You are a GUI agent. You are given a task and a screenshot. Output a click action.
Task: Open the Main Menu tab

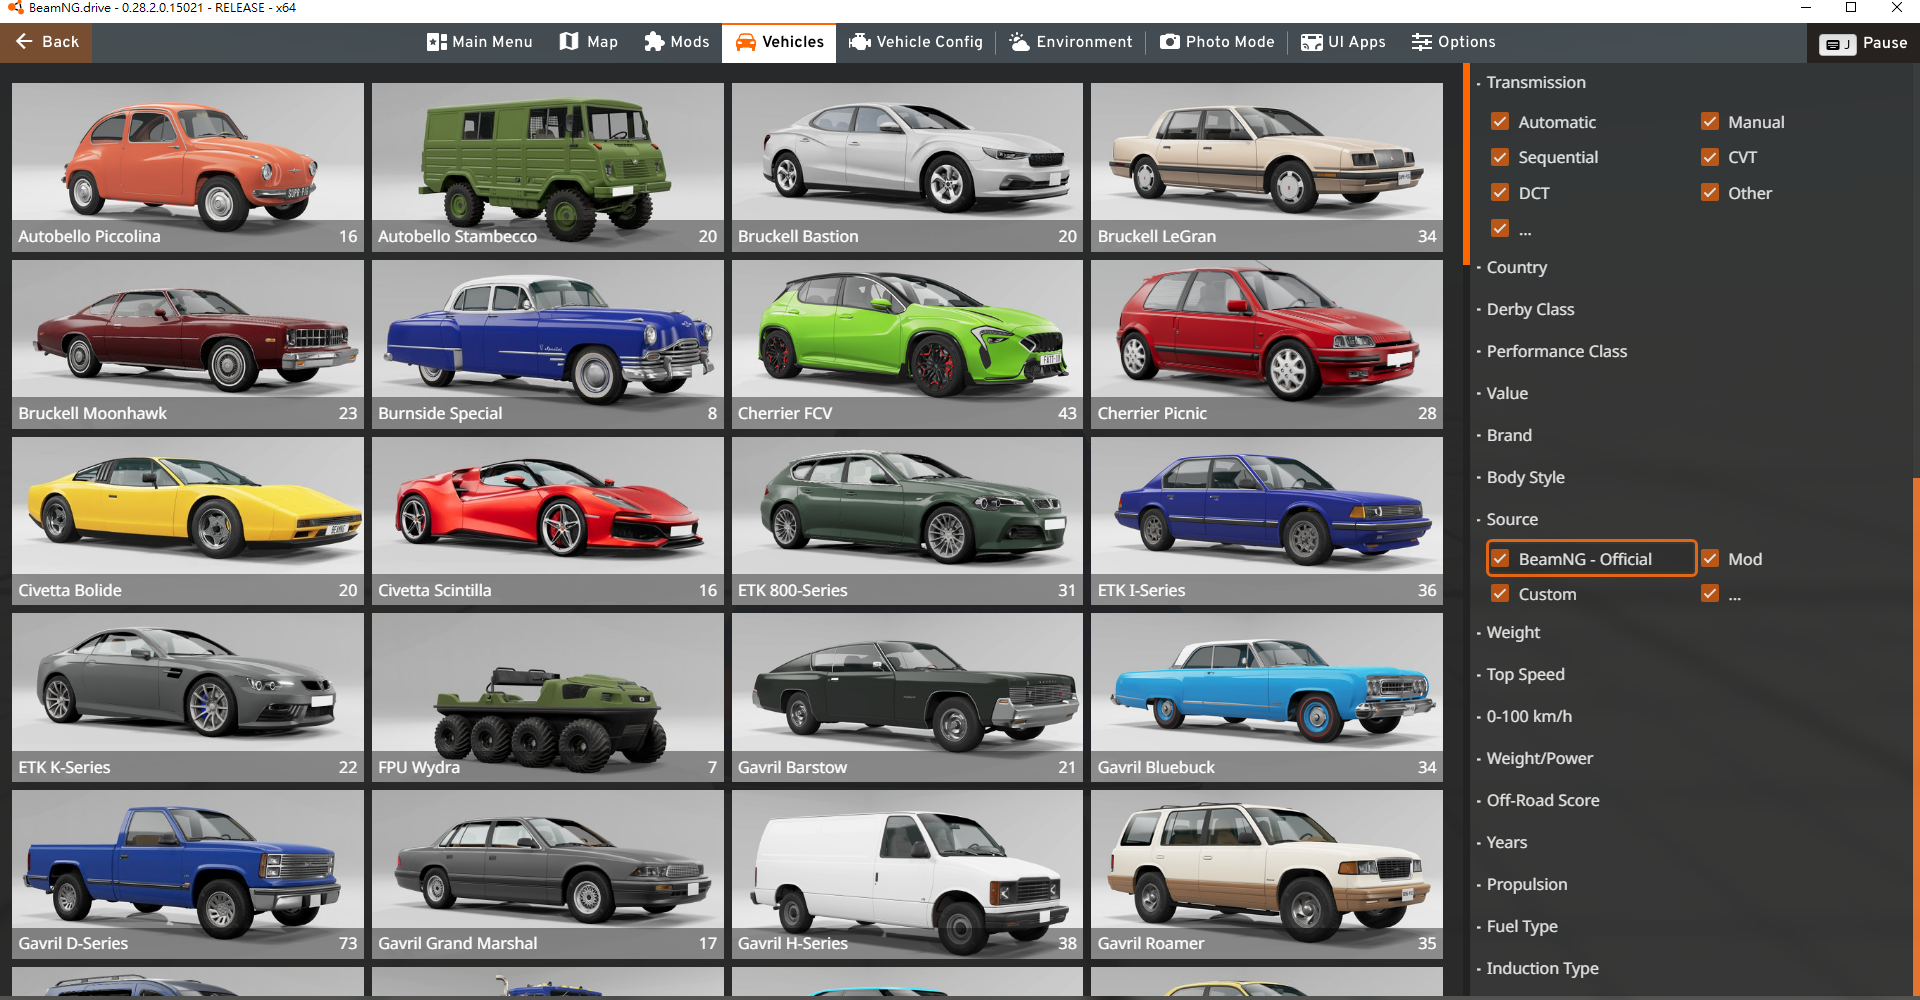click(x=480, y=42)
